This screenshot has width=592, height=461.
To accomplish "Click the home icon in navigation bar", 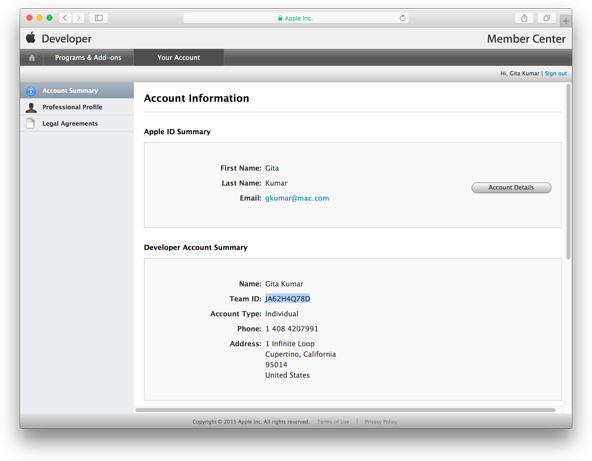I will coord(32,58).
